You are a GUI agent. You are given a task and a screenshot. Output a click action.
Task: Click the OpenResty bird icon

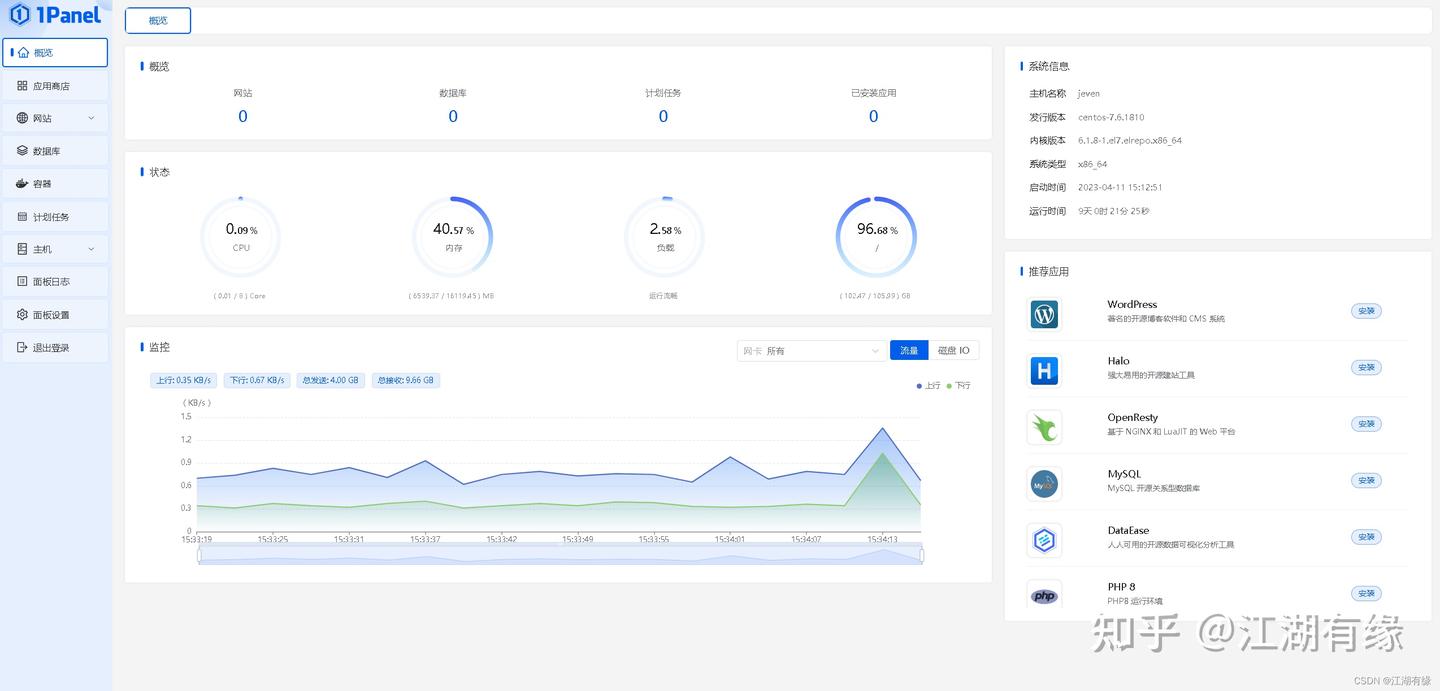1044,428
